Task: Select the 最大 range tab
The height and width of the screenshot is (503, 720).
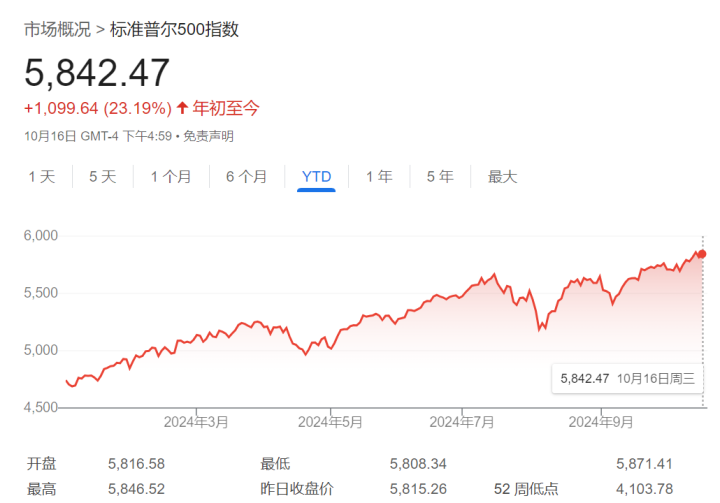Action: [x=502, y=176]
